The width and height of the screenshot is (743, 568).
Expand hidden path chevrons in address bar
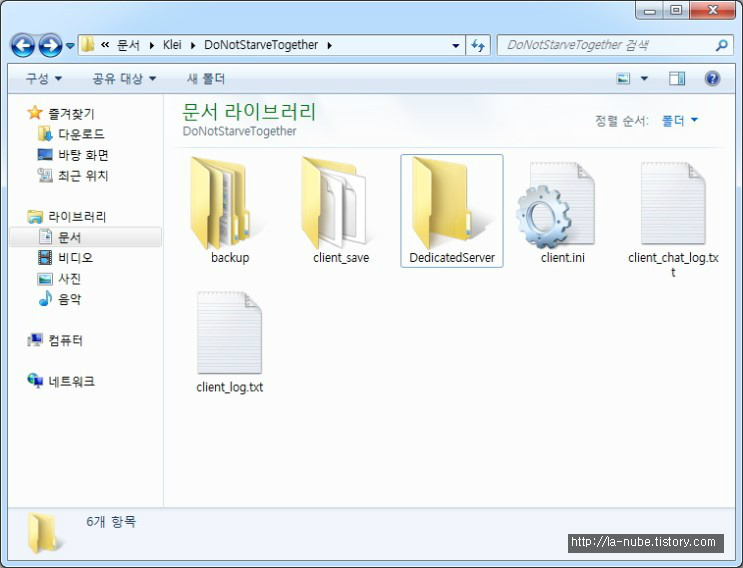pos(105,45)
